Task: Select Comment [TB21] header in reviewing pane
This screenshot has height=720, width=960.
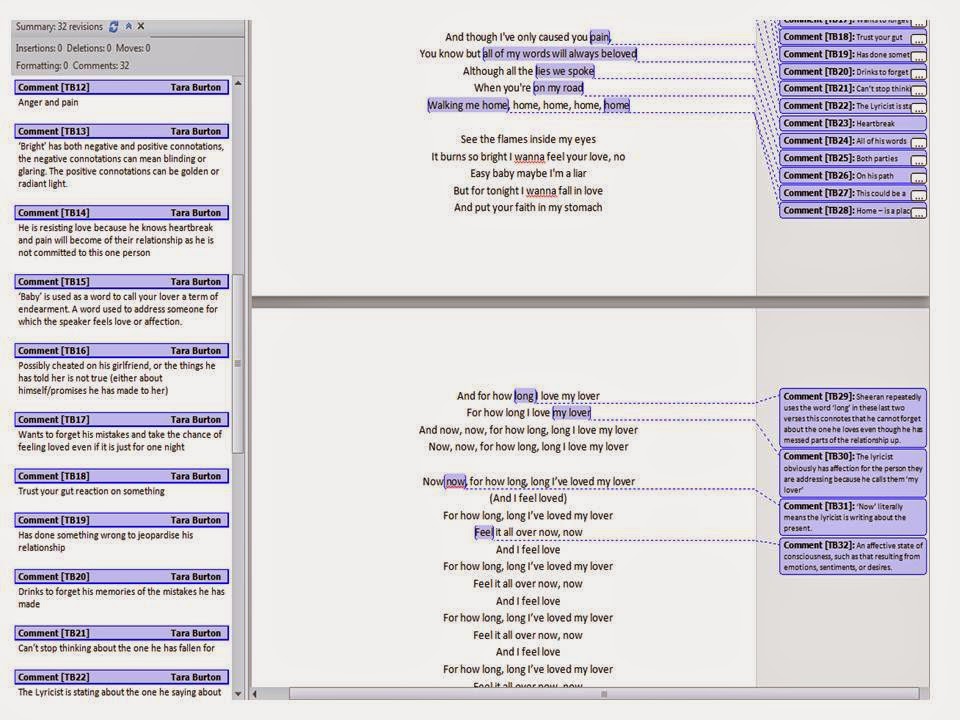Action: [x=121, y=633]
